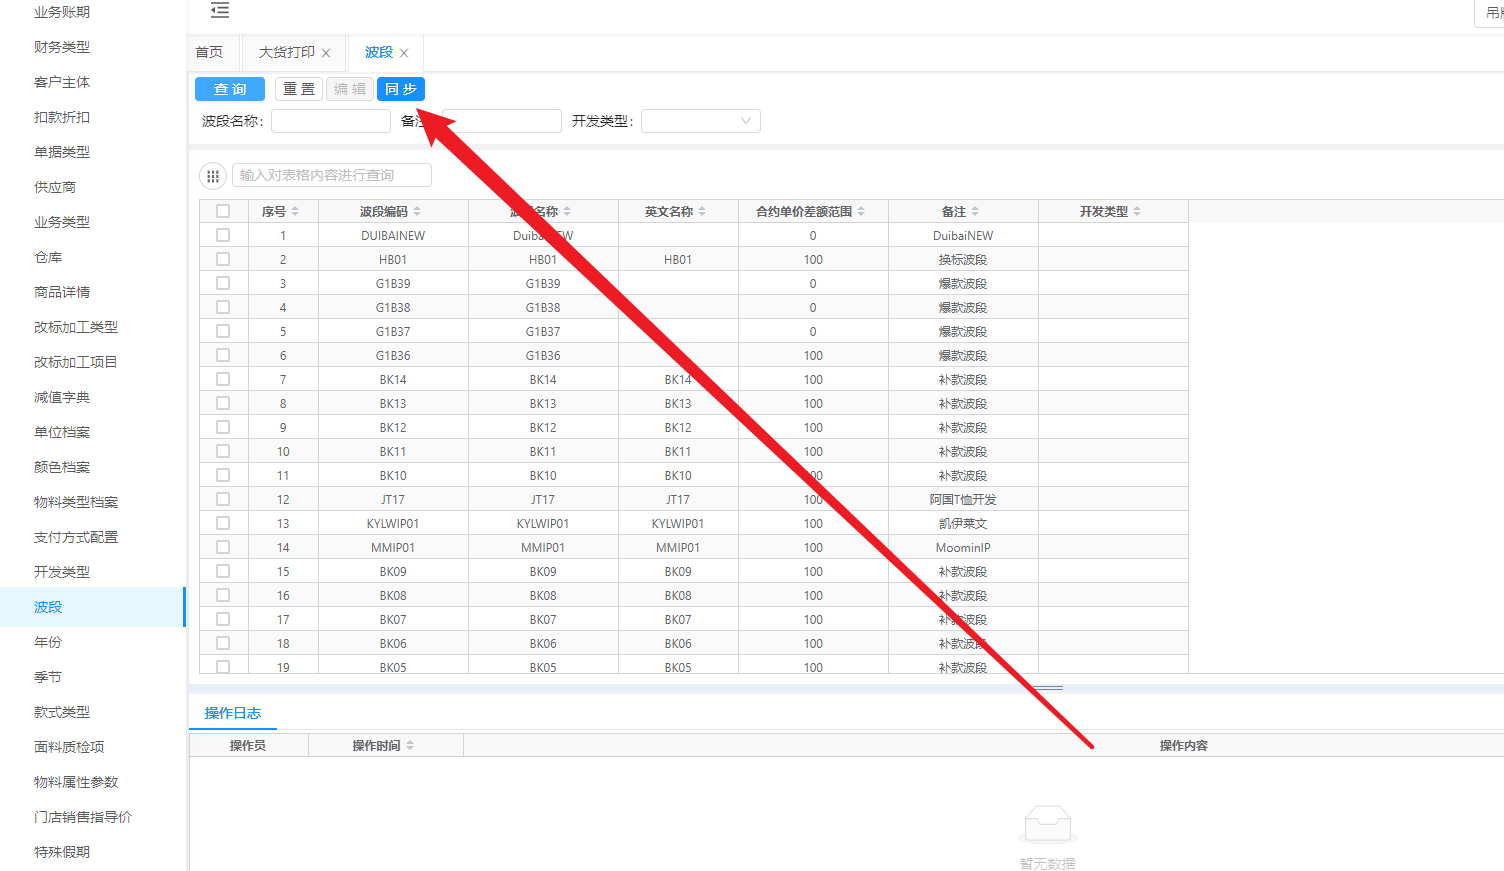Expand the 开发类型 dropdown
1504x871 pixels.
700,121
